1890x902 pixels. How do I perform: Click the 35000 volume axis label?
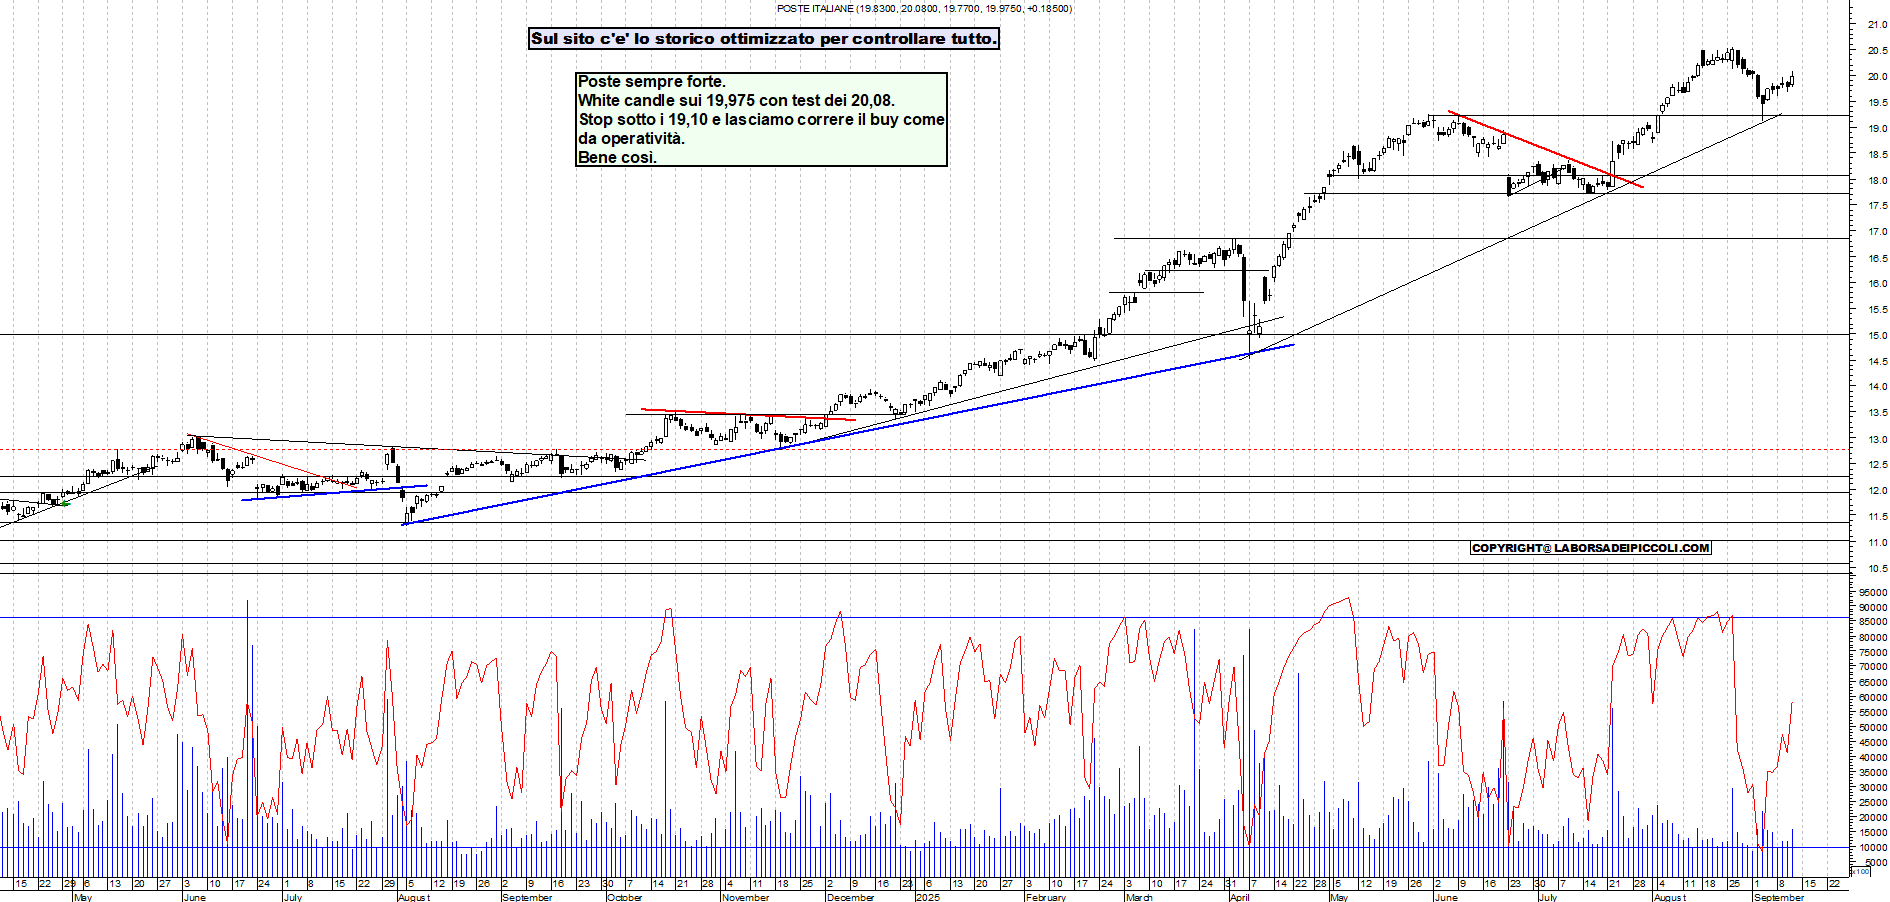point(1873,773)
